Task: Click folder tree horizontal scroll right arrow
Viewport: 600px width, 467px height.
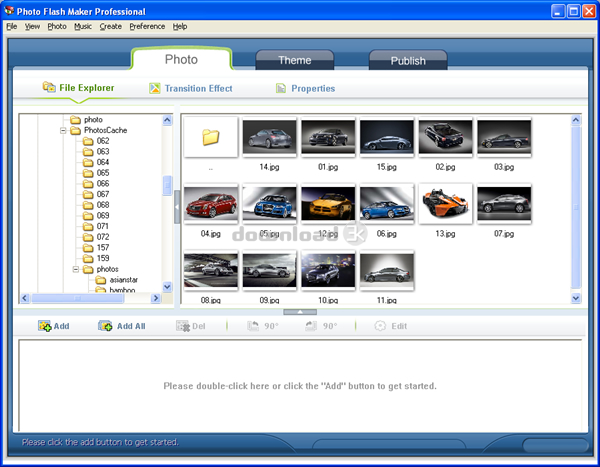Action: (x=155, y=298)
